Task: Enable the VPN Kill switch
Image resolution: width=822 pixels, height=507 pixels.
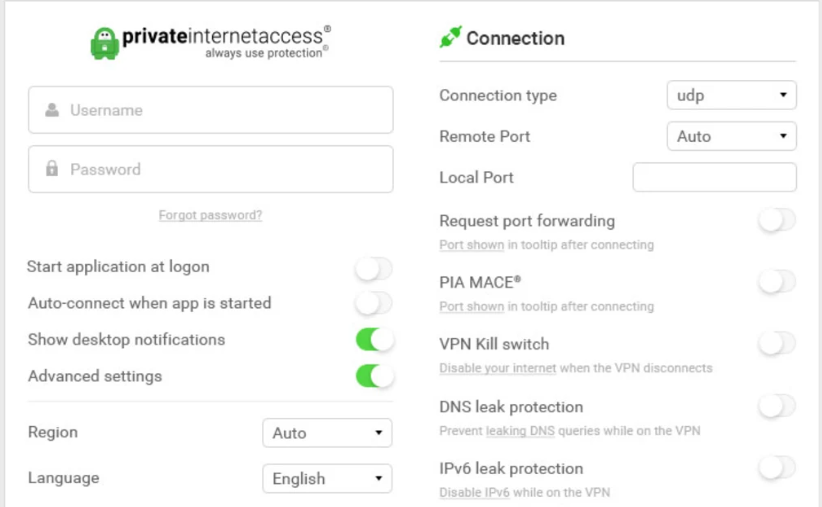Action: [777, 344]
